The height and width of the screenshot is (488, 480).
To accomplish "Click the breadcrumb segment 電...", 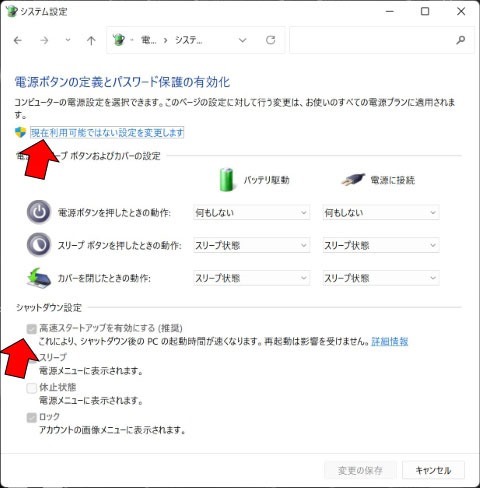I will [x=149, y=40].
